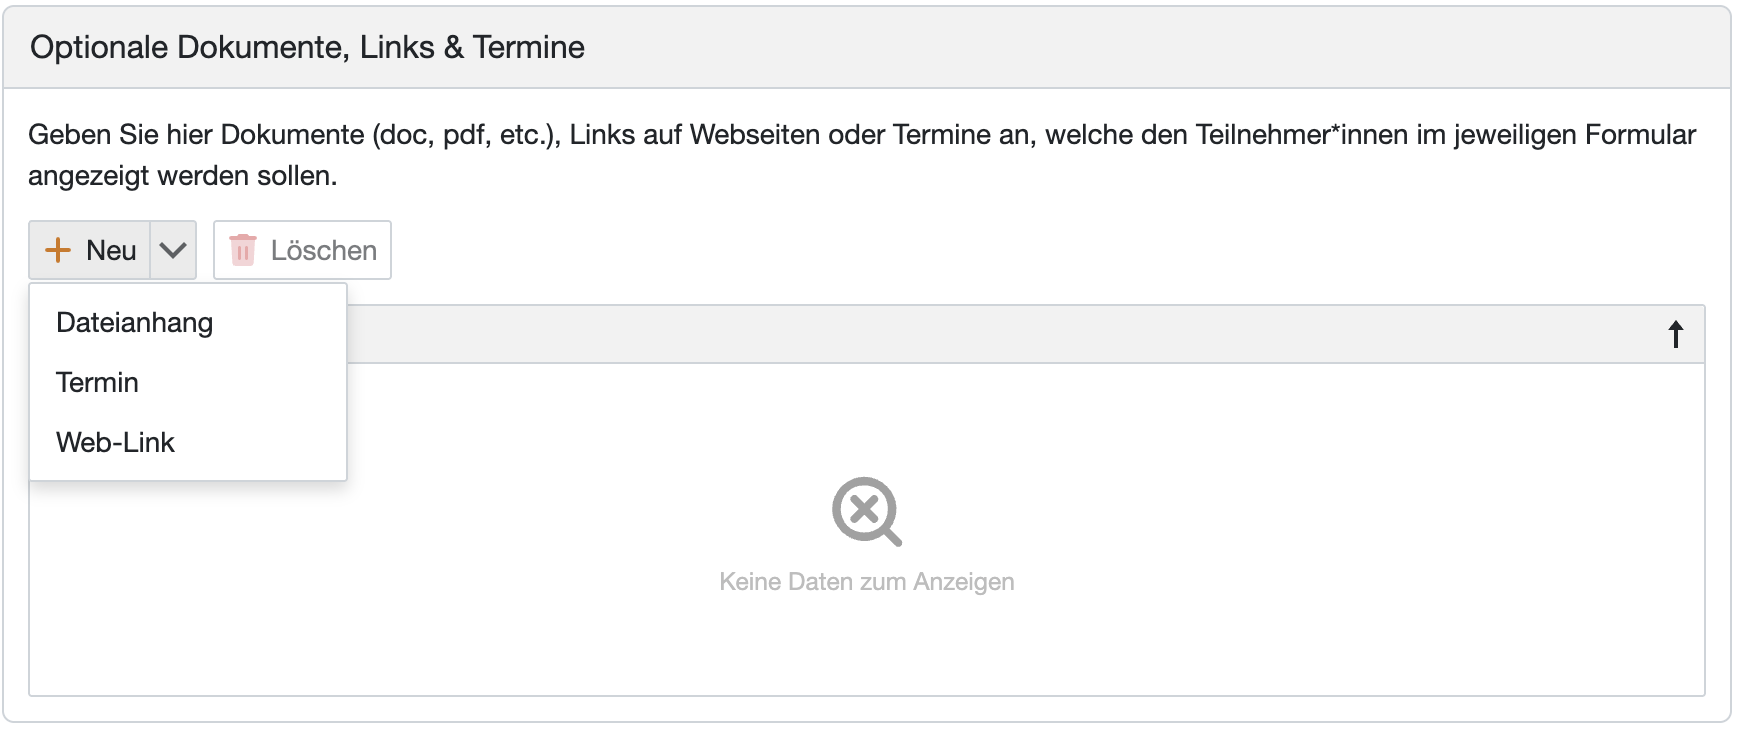Screen dimensions: 1738x732
Task: Click the panel title 'Optionale Dokumente, Links & Termine'
Action: pos(307,48)
